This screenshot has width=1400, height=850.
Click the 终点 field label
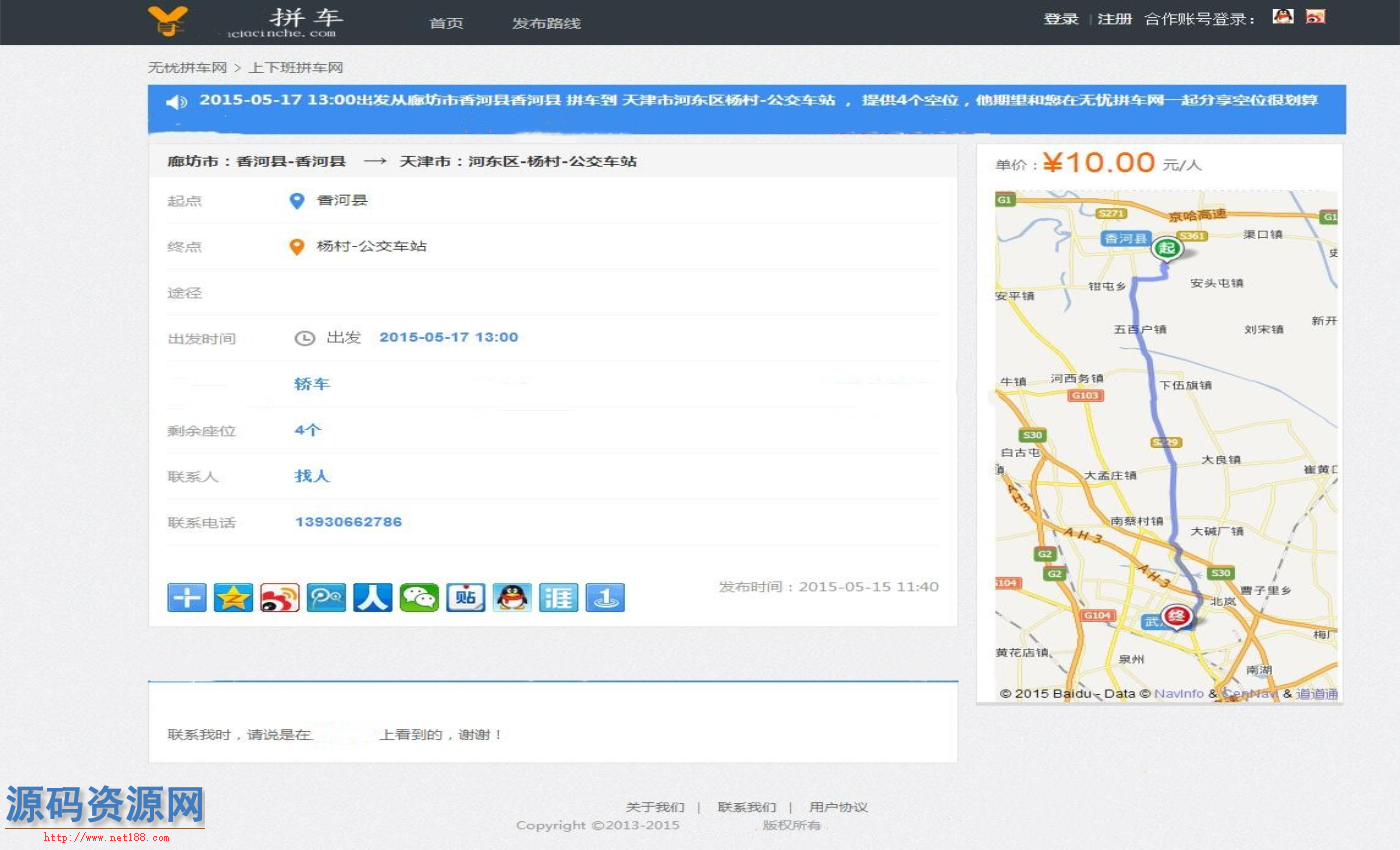(185, 247)
